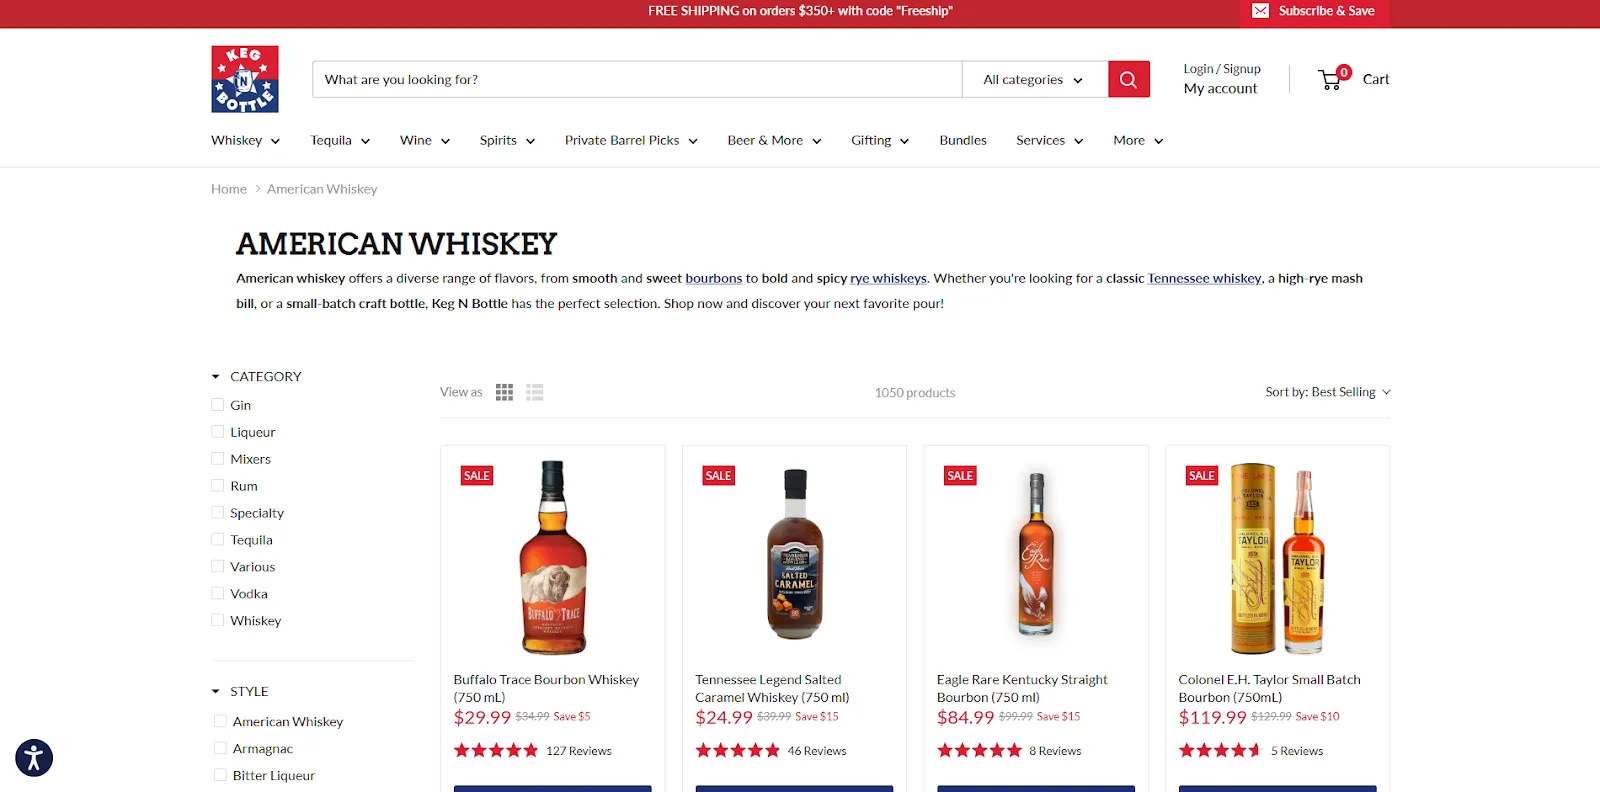Follow the Tennessee whiskey link
Viewport: 1600px width, 792px height.
[1205, 279]
